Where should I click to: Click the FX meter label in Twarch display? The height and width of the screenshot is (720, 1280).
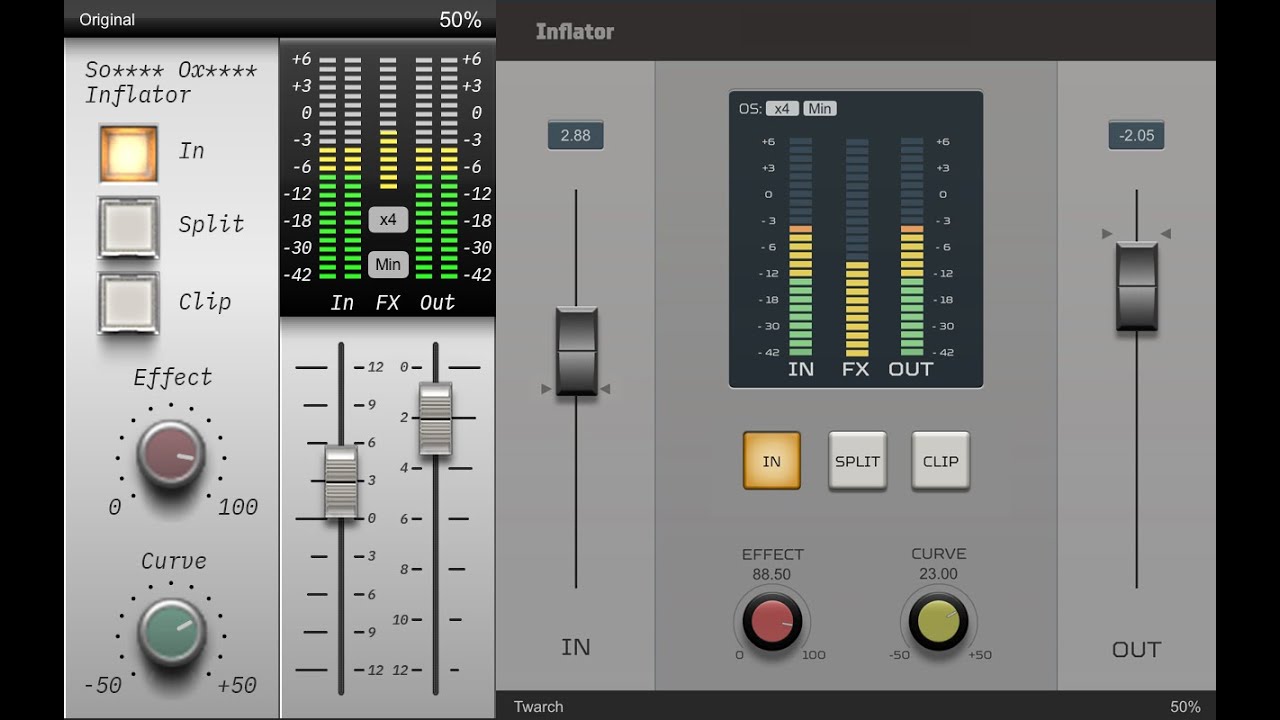[x=856, y=369]
